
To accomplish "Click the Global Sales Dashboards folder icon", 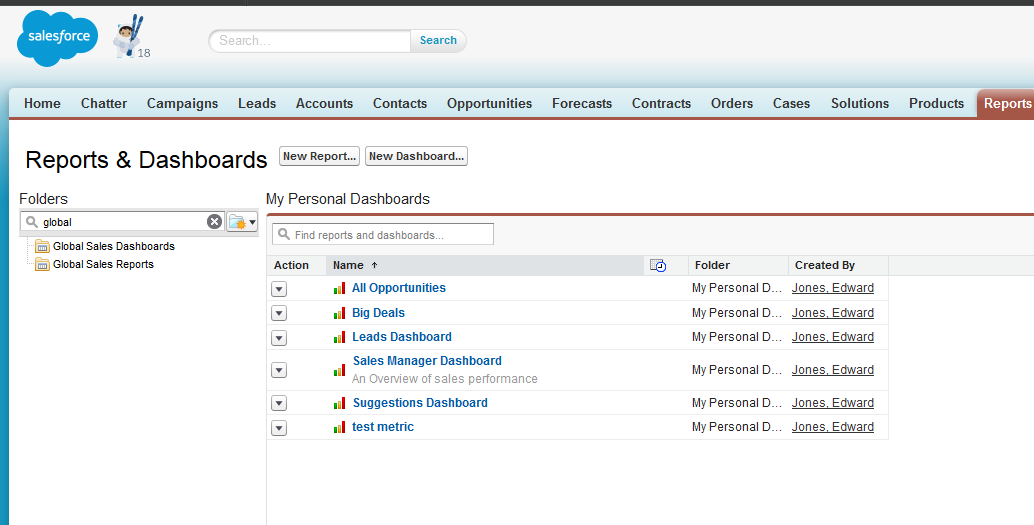I will click(x=42, y=247).
